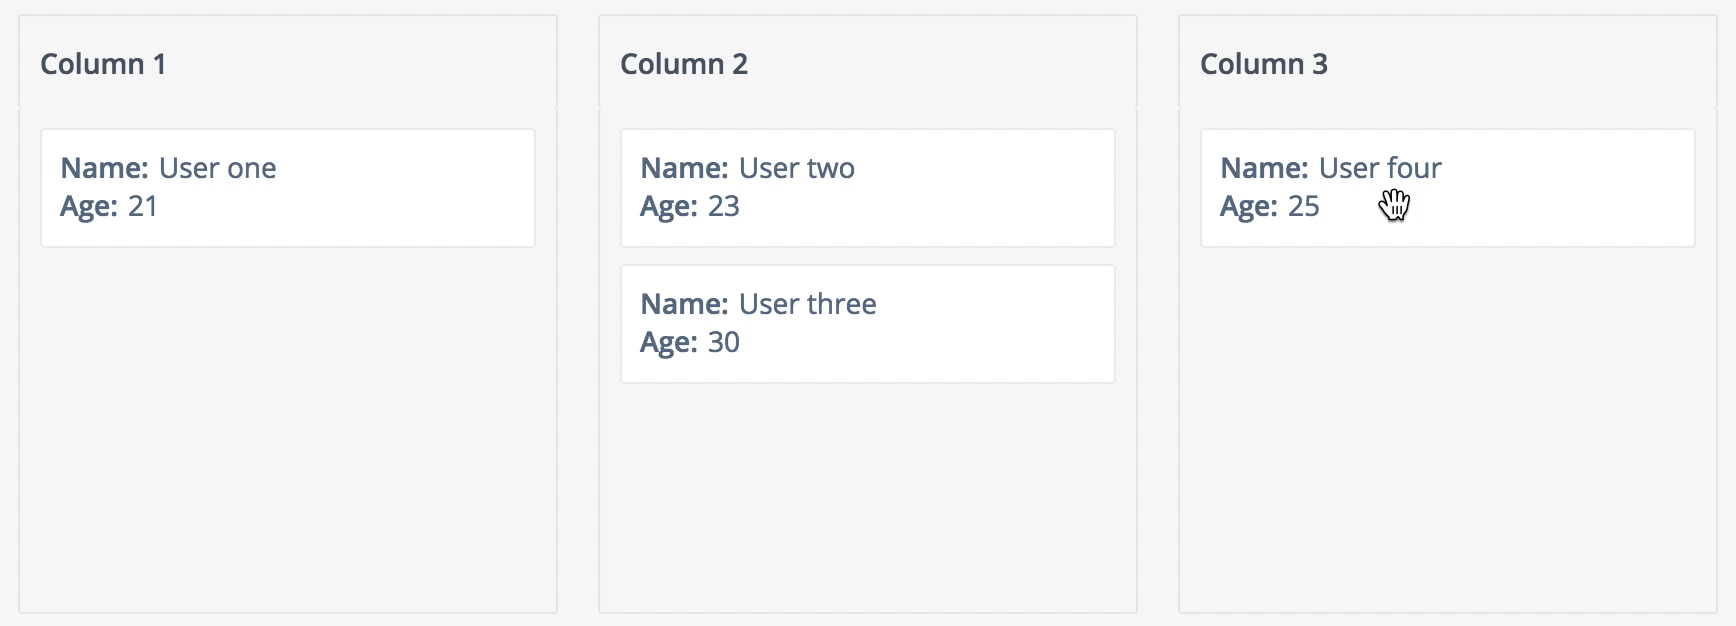The width and height of the screenshot is (1736, 626).
Task: Click the Age 21 value
Action: pyautogui.click(x=145, y=207)
